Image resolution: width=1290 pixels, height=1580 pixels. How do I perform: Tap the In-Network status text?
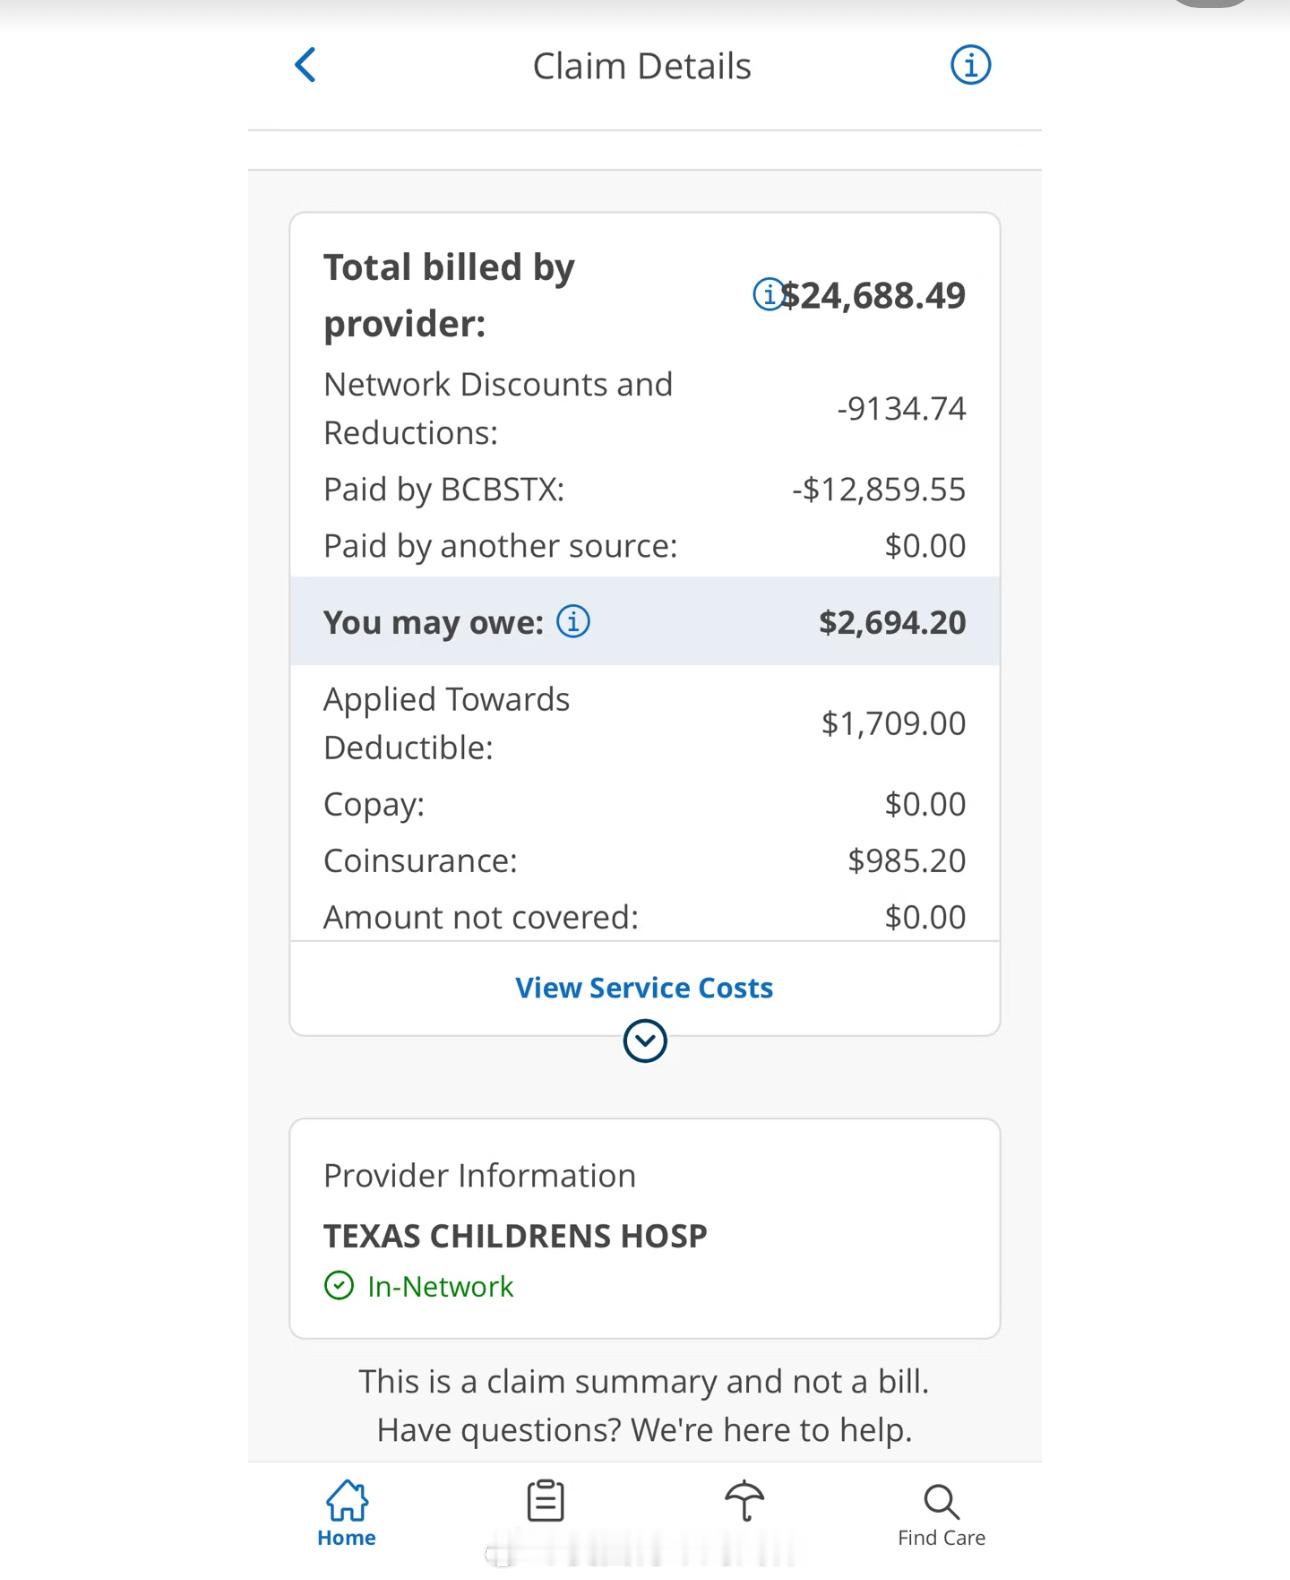(440, 1286)
